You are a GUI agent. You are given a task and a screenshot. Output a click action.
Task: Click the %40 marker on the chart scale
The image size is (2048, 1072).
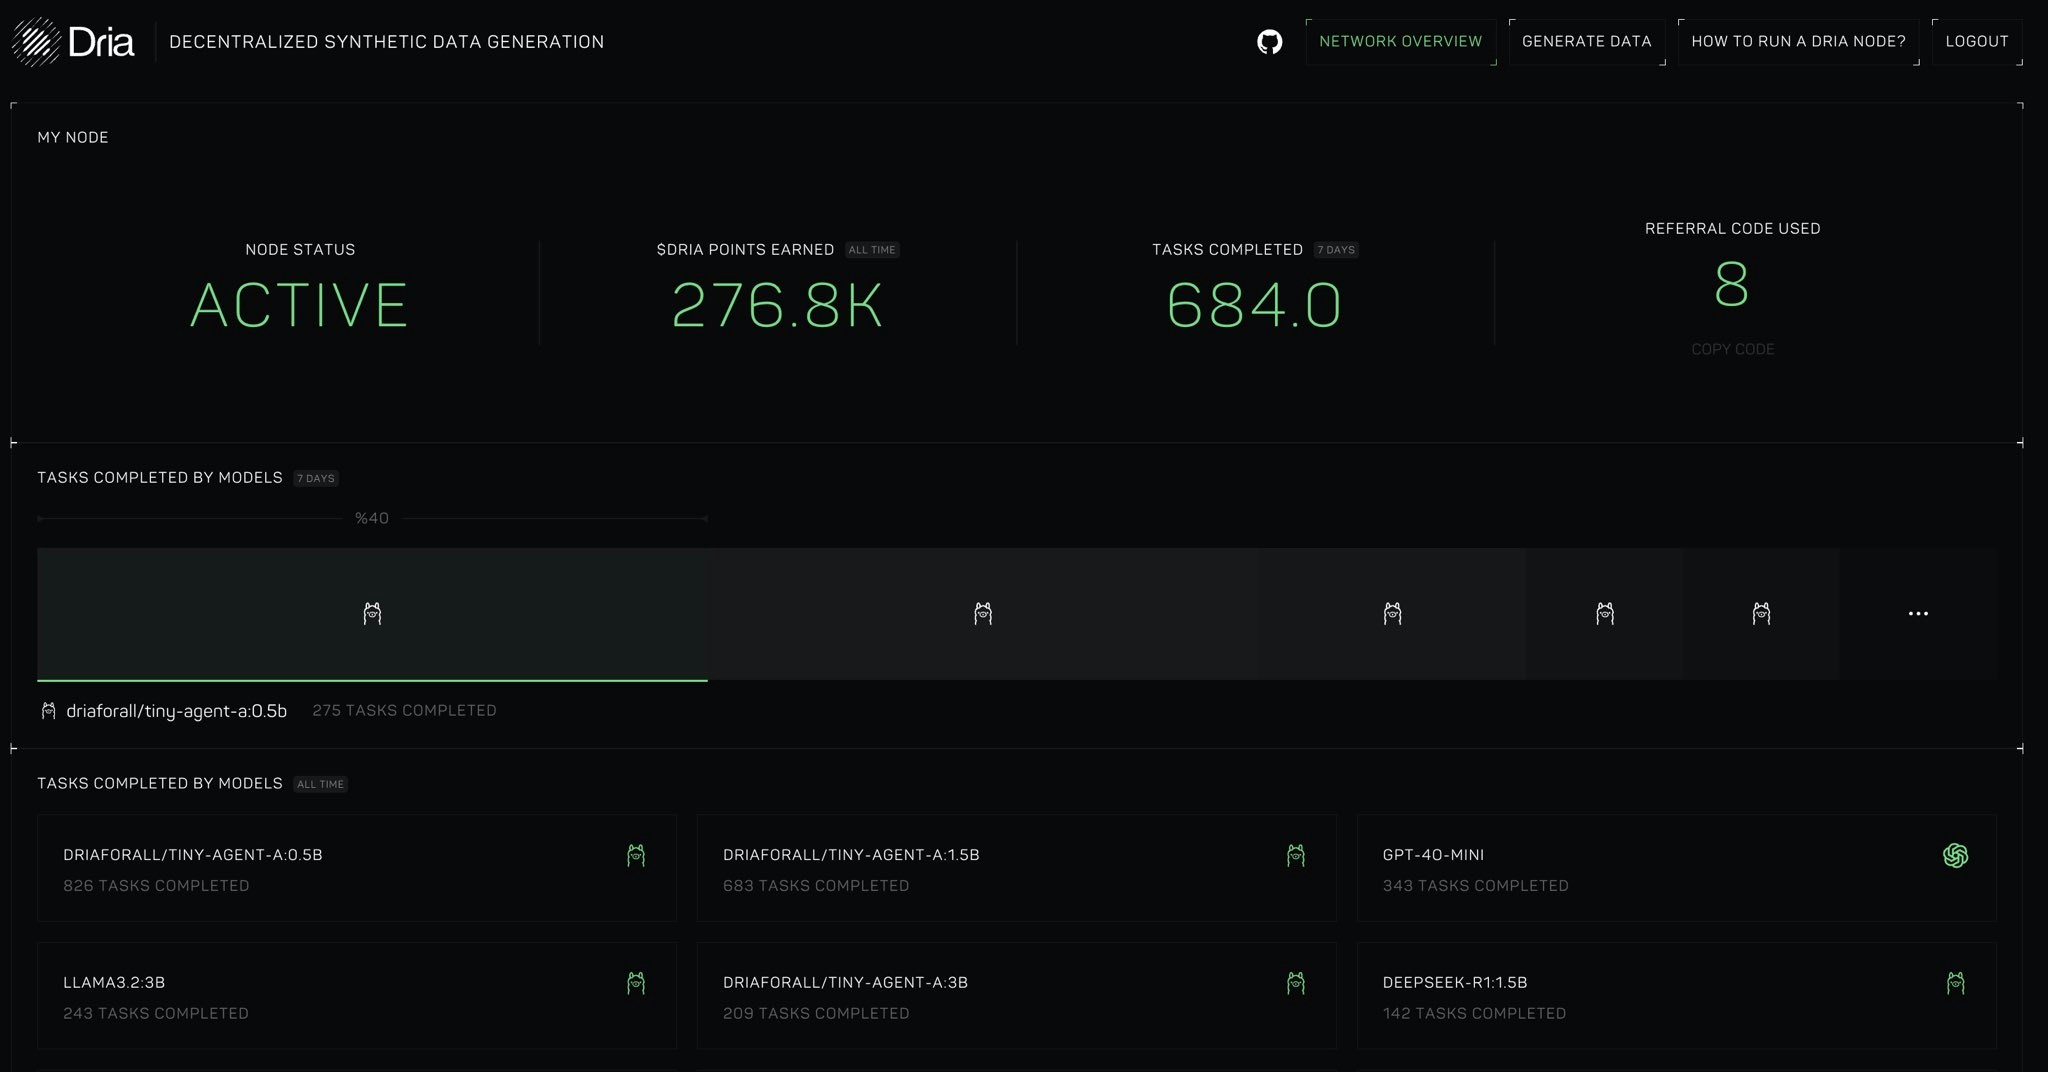click(370, 518)
